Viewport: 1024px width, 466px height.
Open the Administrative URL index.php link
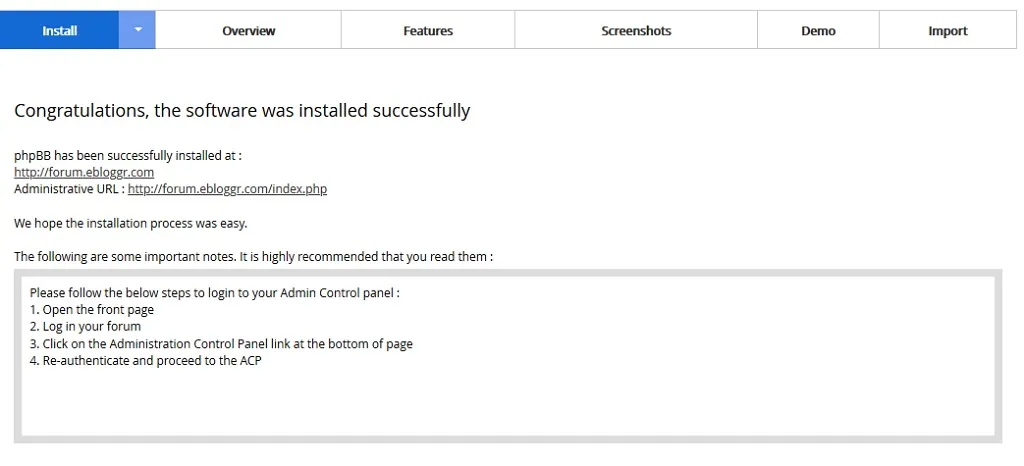(227, 189)
